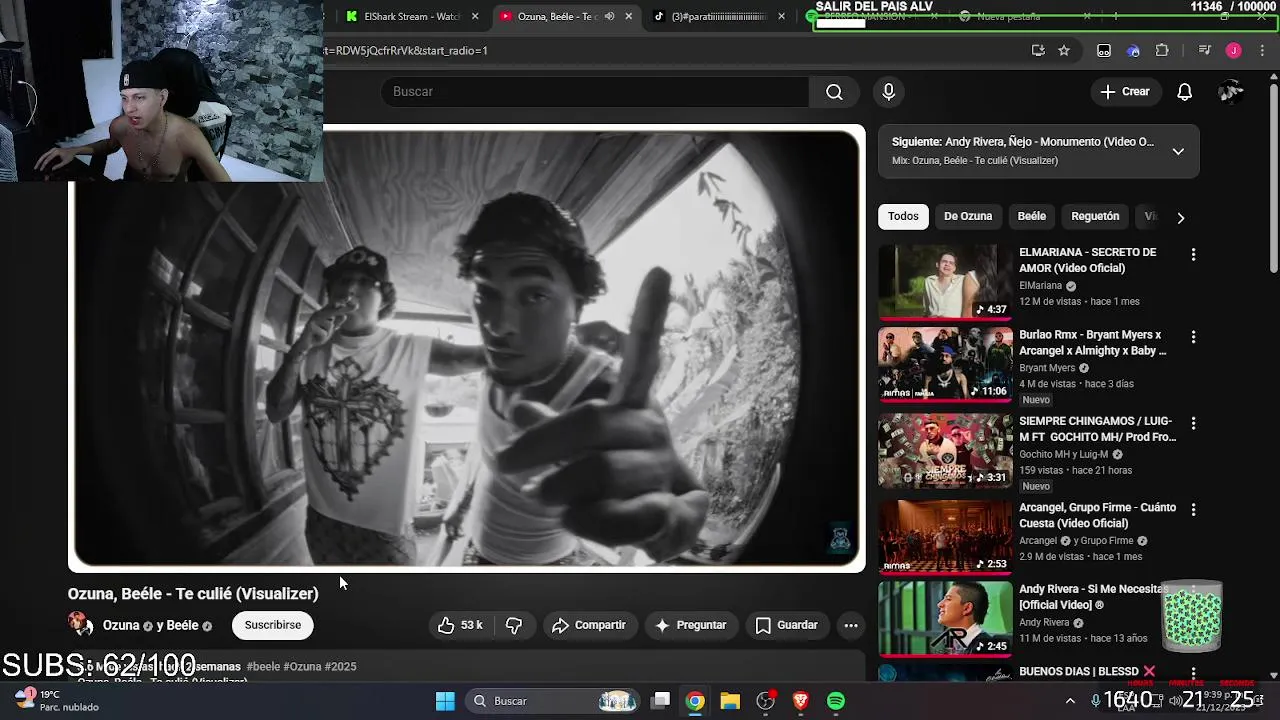
Task: Open YouTube notifications bell
Action: pyautogui.click(x=1184, y=92)
